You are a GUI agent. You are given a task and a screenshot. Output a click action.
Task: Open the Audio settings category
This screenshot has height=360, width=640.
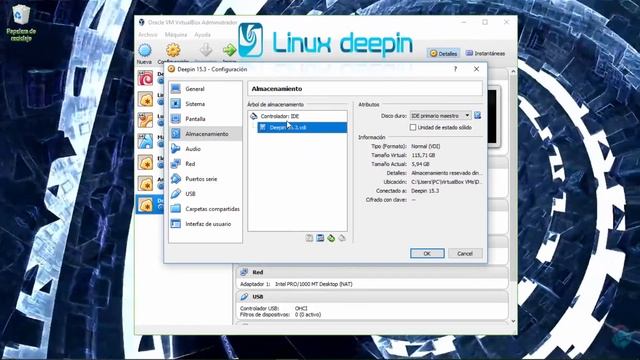coord(205,149)
